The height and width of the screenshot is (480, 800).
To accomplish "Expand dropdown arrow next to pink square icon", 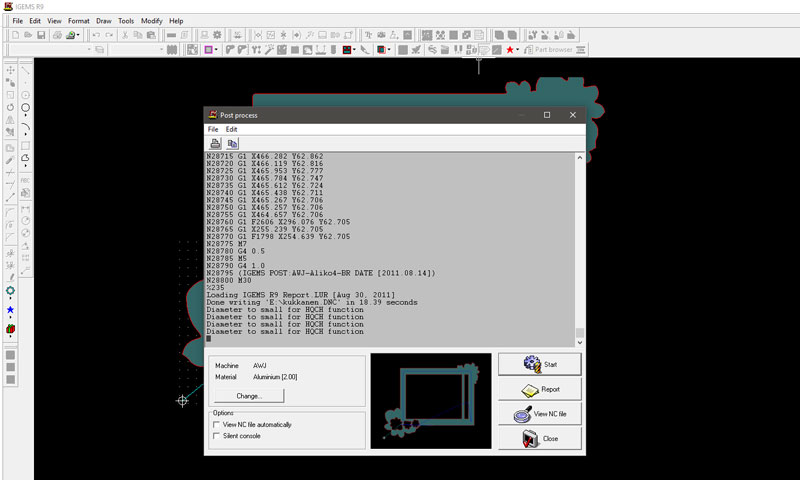I will (216, 49).
